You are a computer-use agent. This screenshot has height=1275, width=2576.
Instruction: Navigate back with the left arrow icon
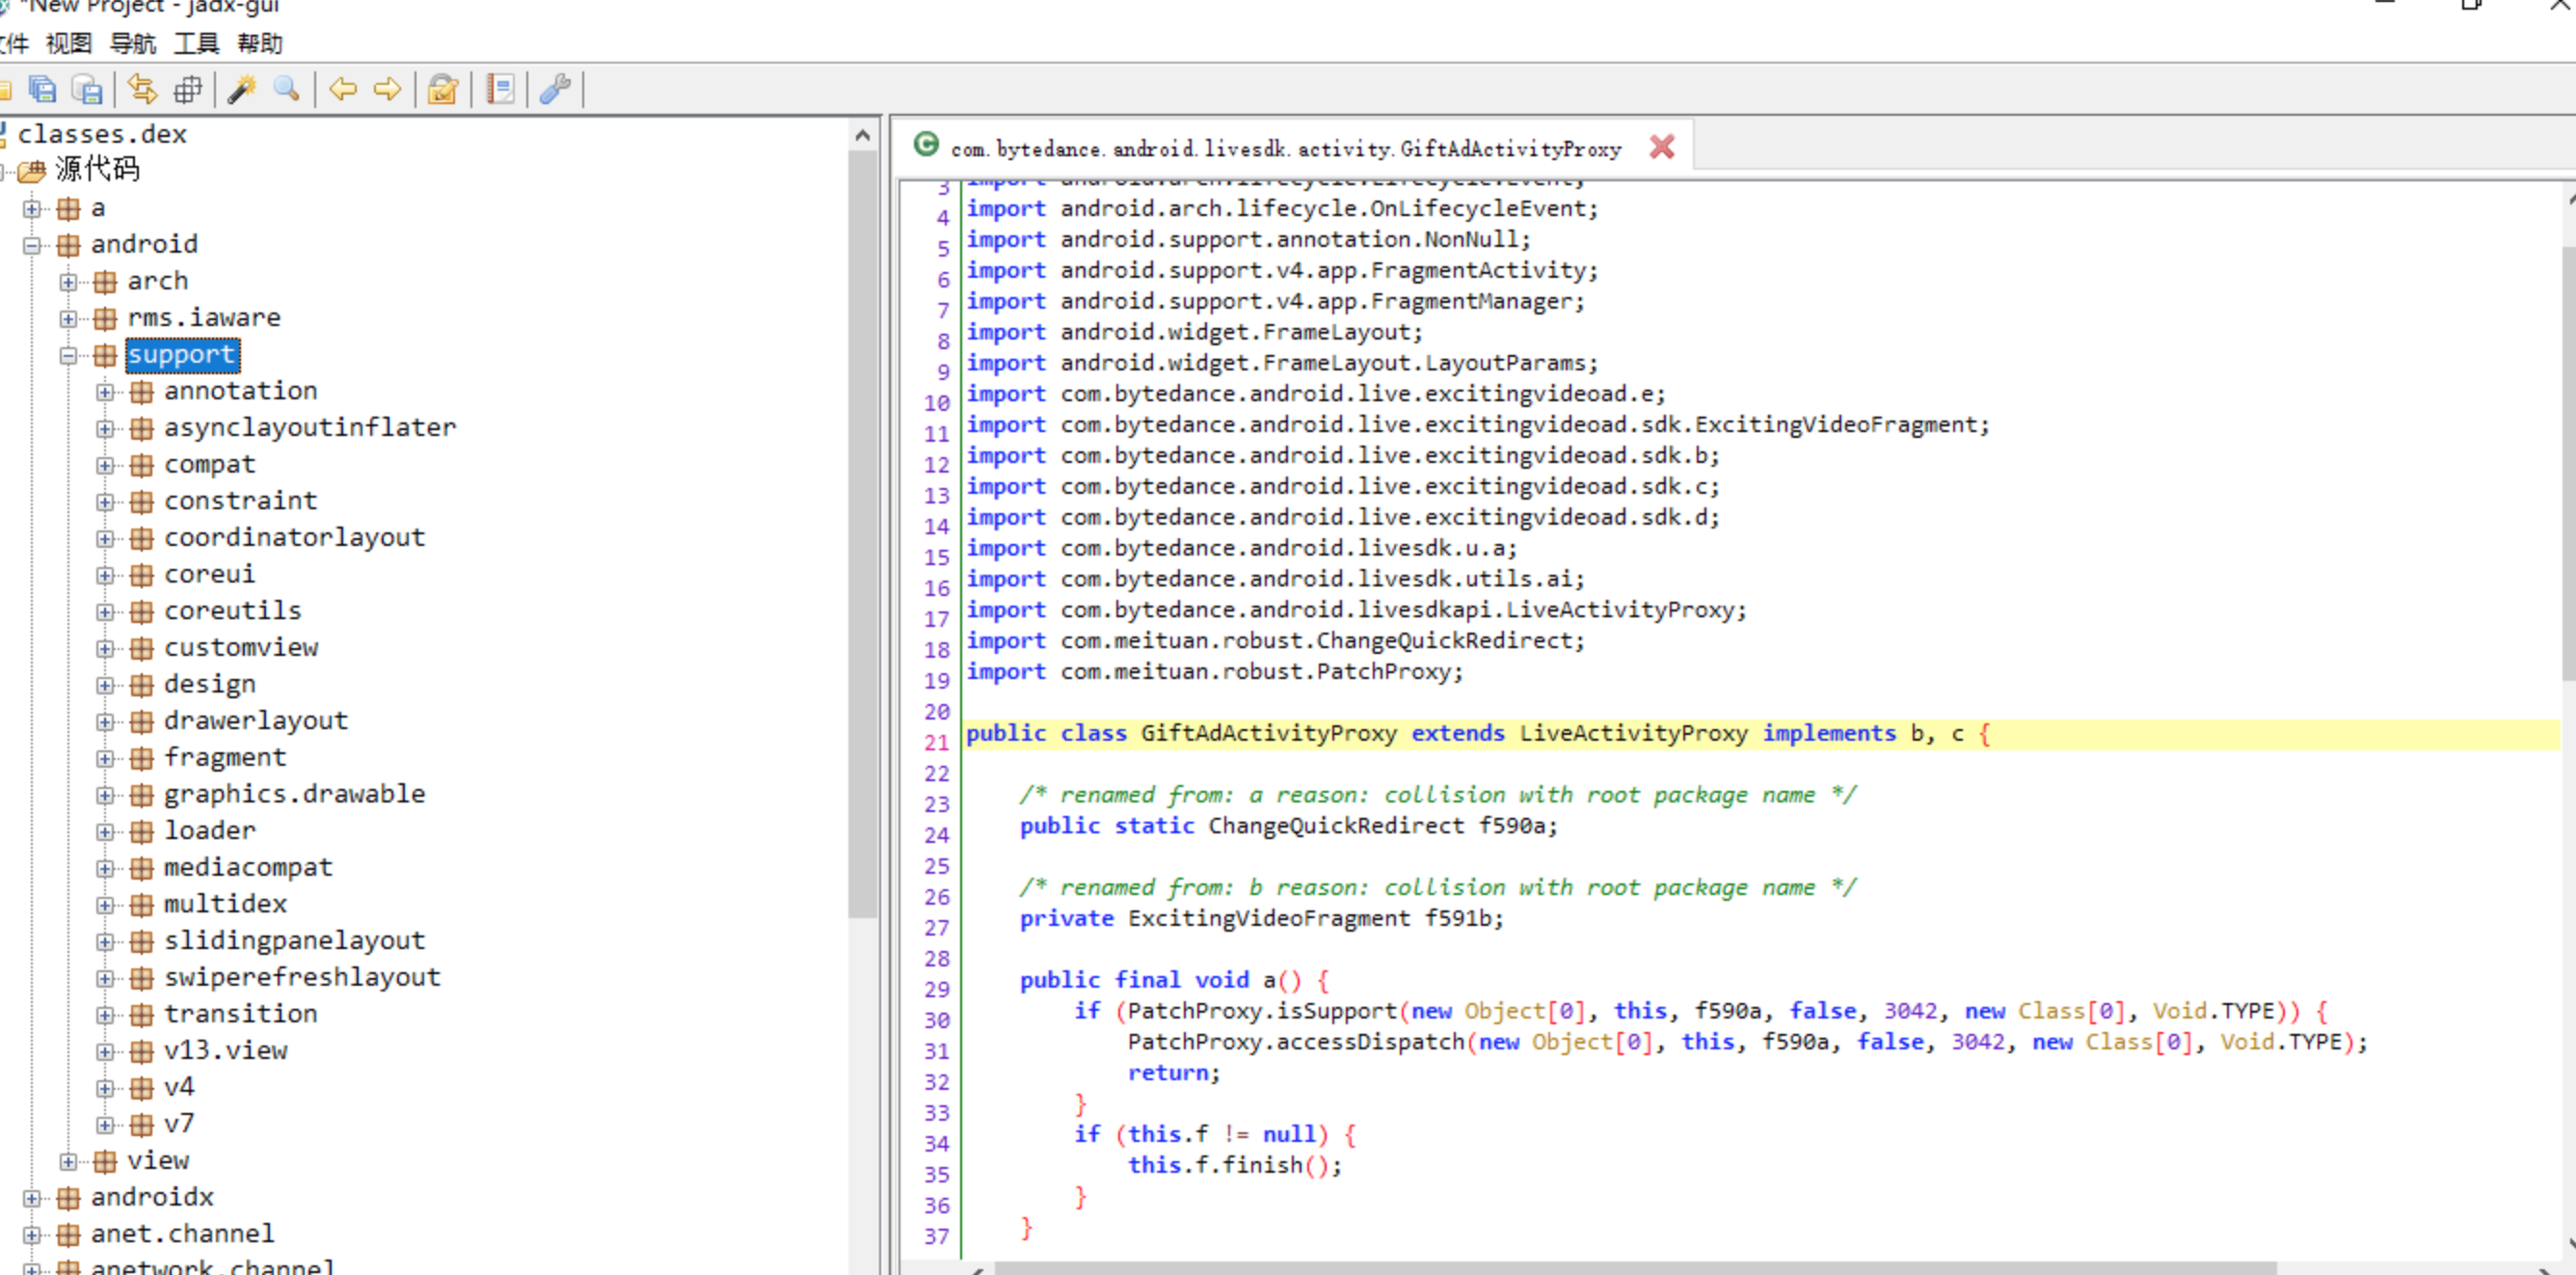[x=343, y=90]
